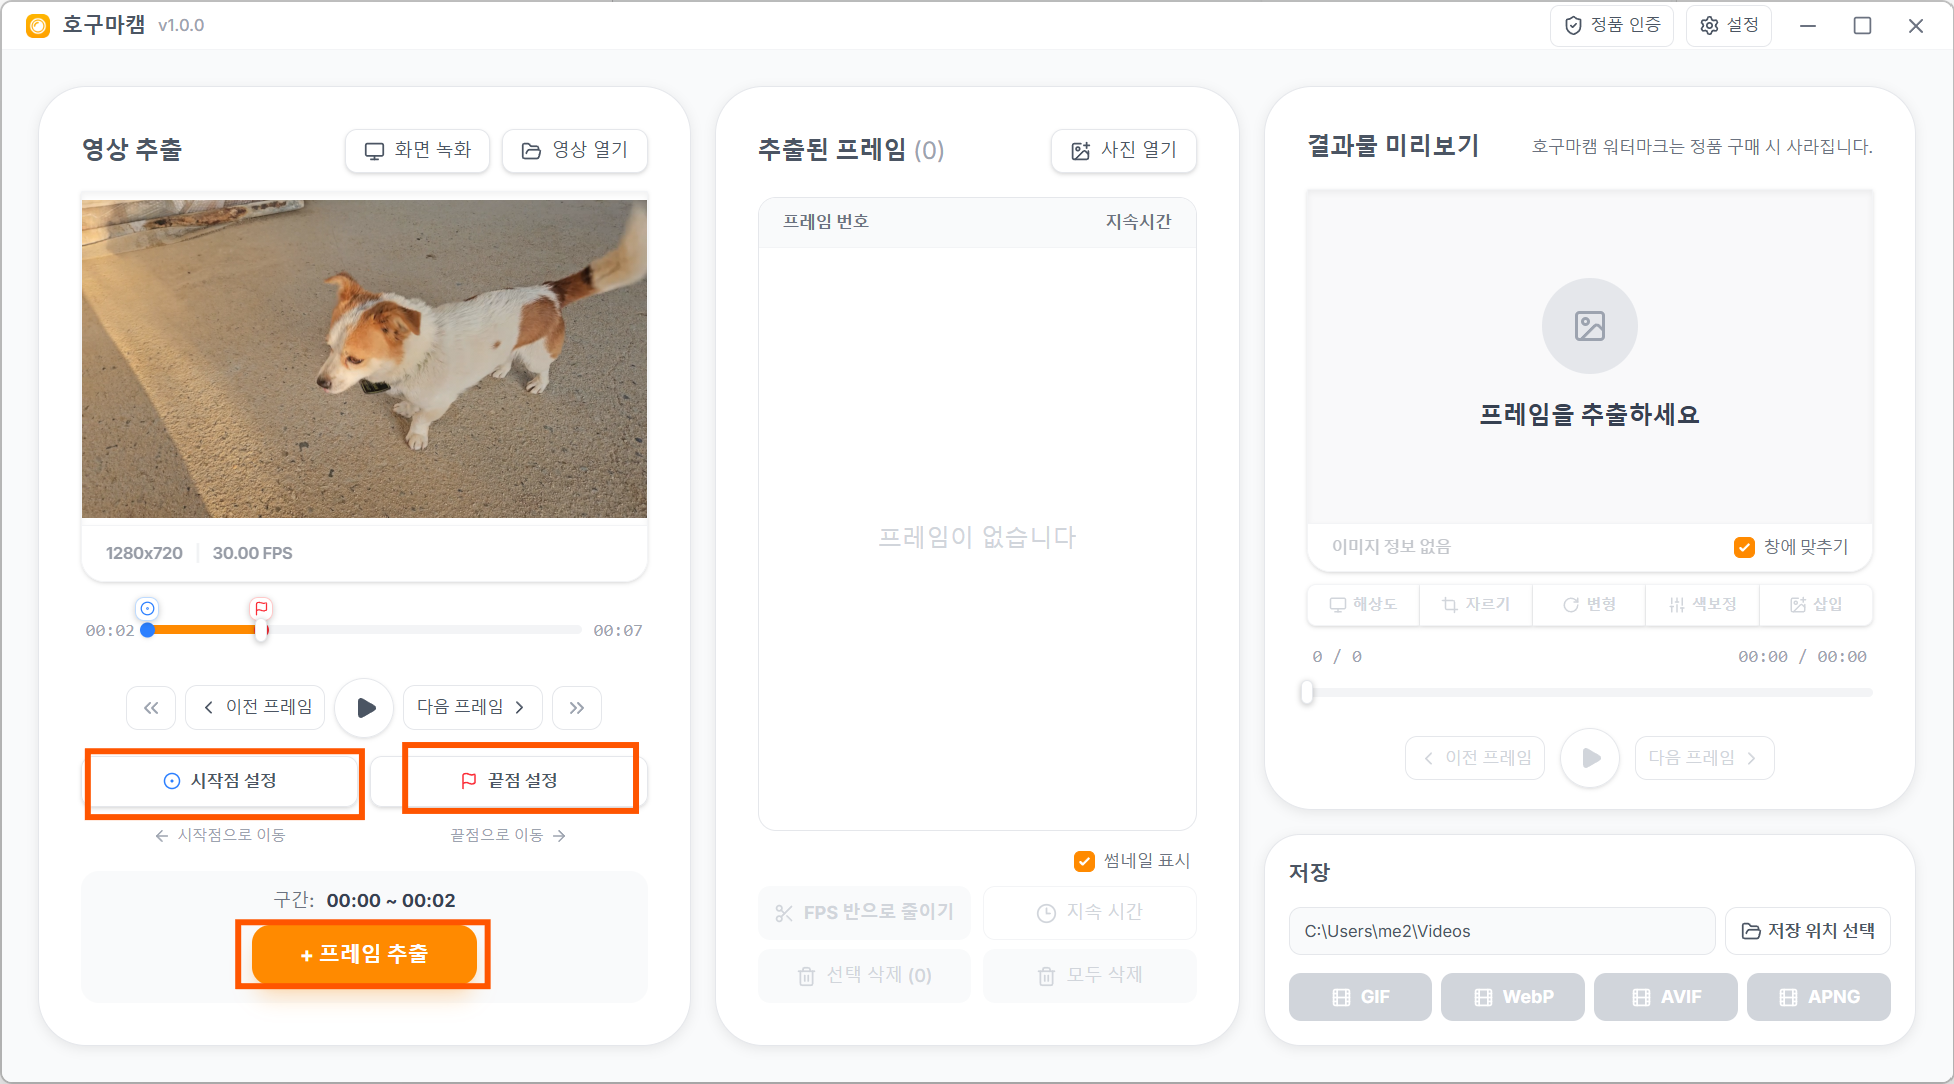
Task: Open photos with 사진 열기 button
Action: (1123, 151)
